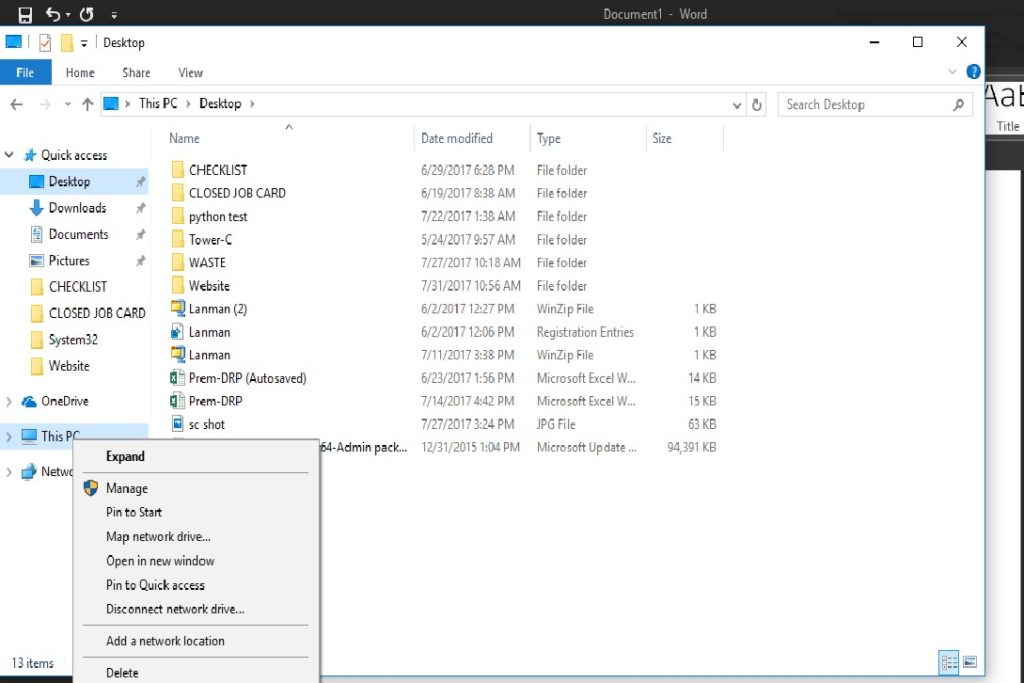This screenshot has height=683, width=1024.
Task: Switch to the View ribbon tab
Action: click(x=190, y=72)
